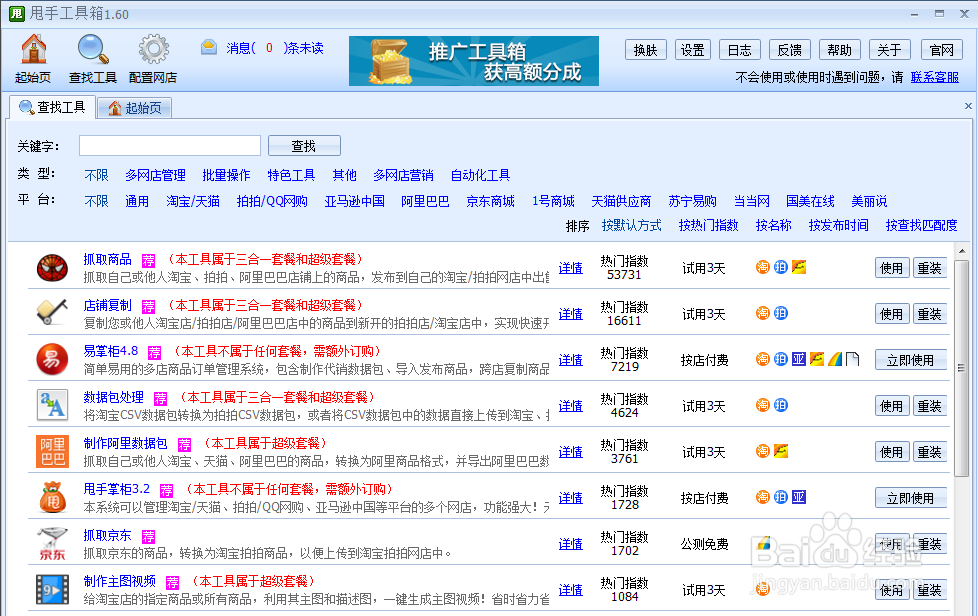The width and height of the screenshot is (978, 616).
Task: Click the 联系客服 support link
Action: point(934,77)
